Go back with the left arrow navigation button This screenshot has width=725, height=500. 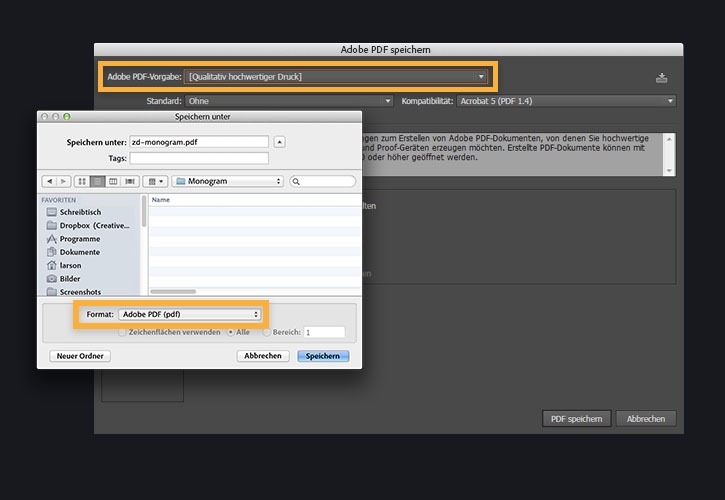pyautogui.click(x=49, y=181)
